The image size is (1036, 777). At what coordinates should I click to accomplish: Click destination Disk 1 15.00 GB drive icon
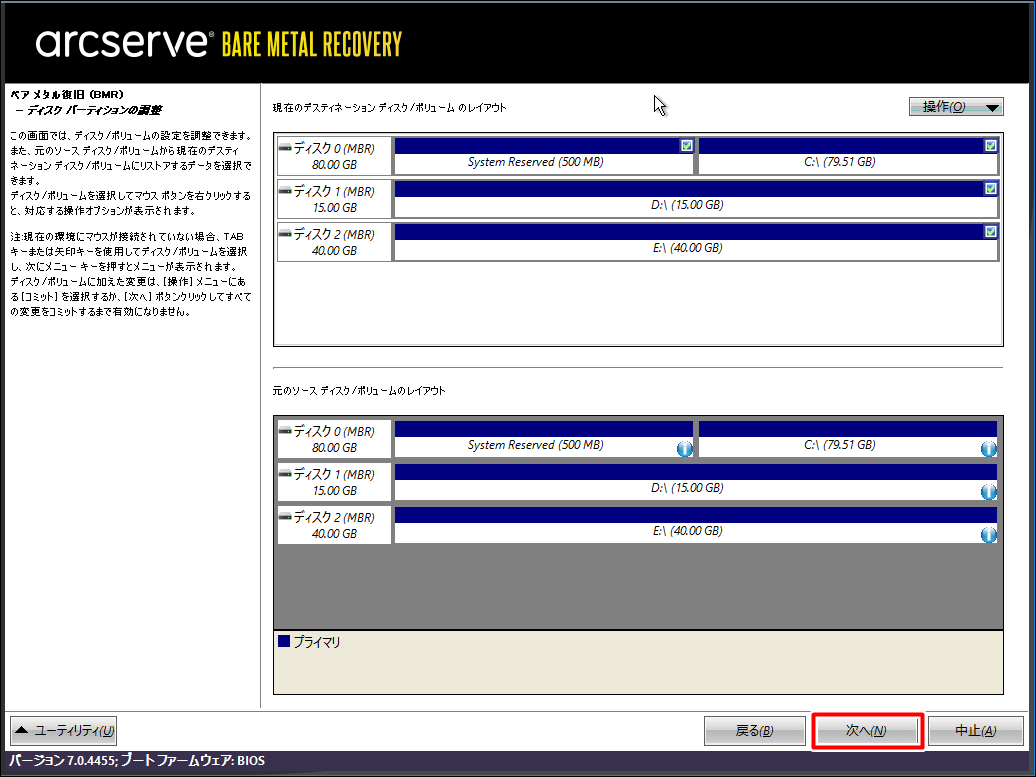coord(285,191)
